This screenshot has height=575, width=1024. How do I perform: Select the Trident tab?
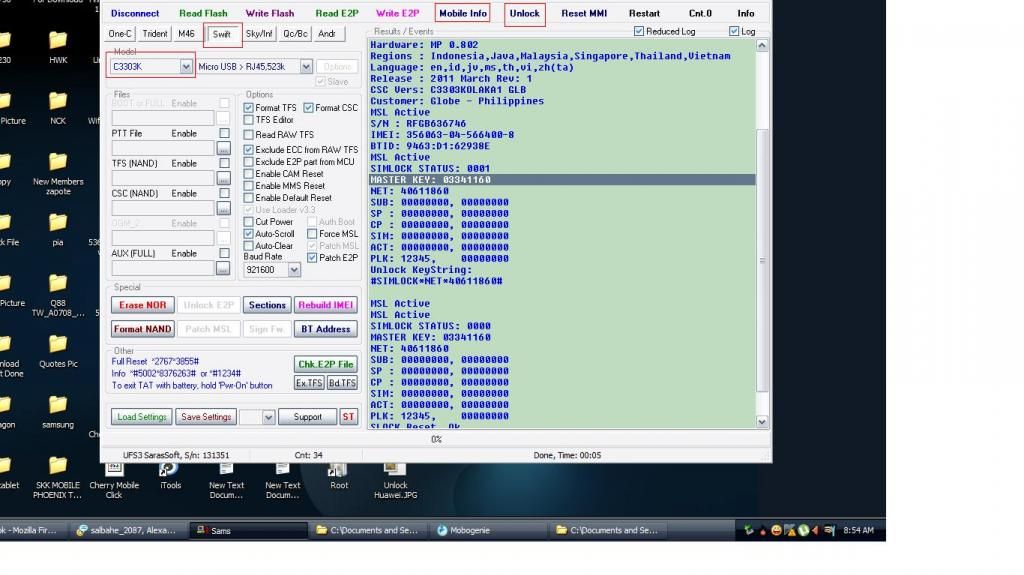pyautogui.click(x=155, y=34)
